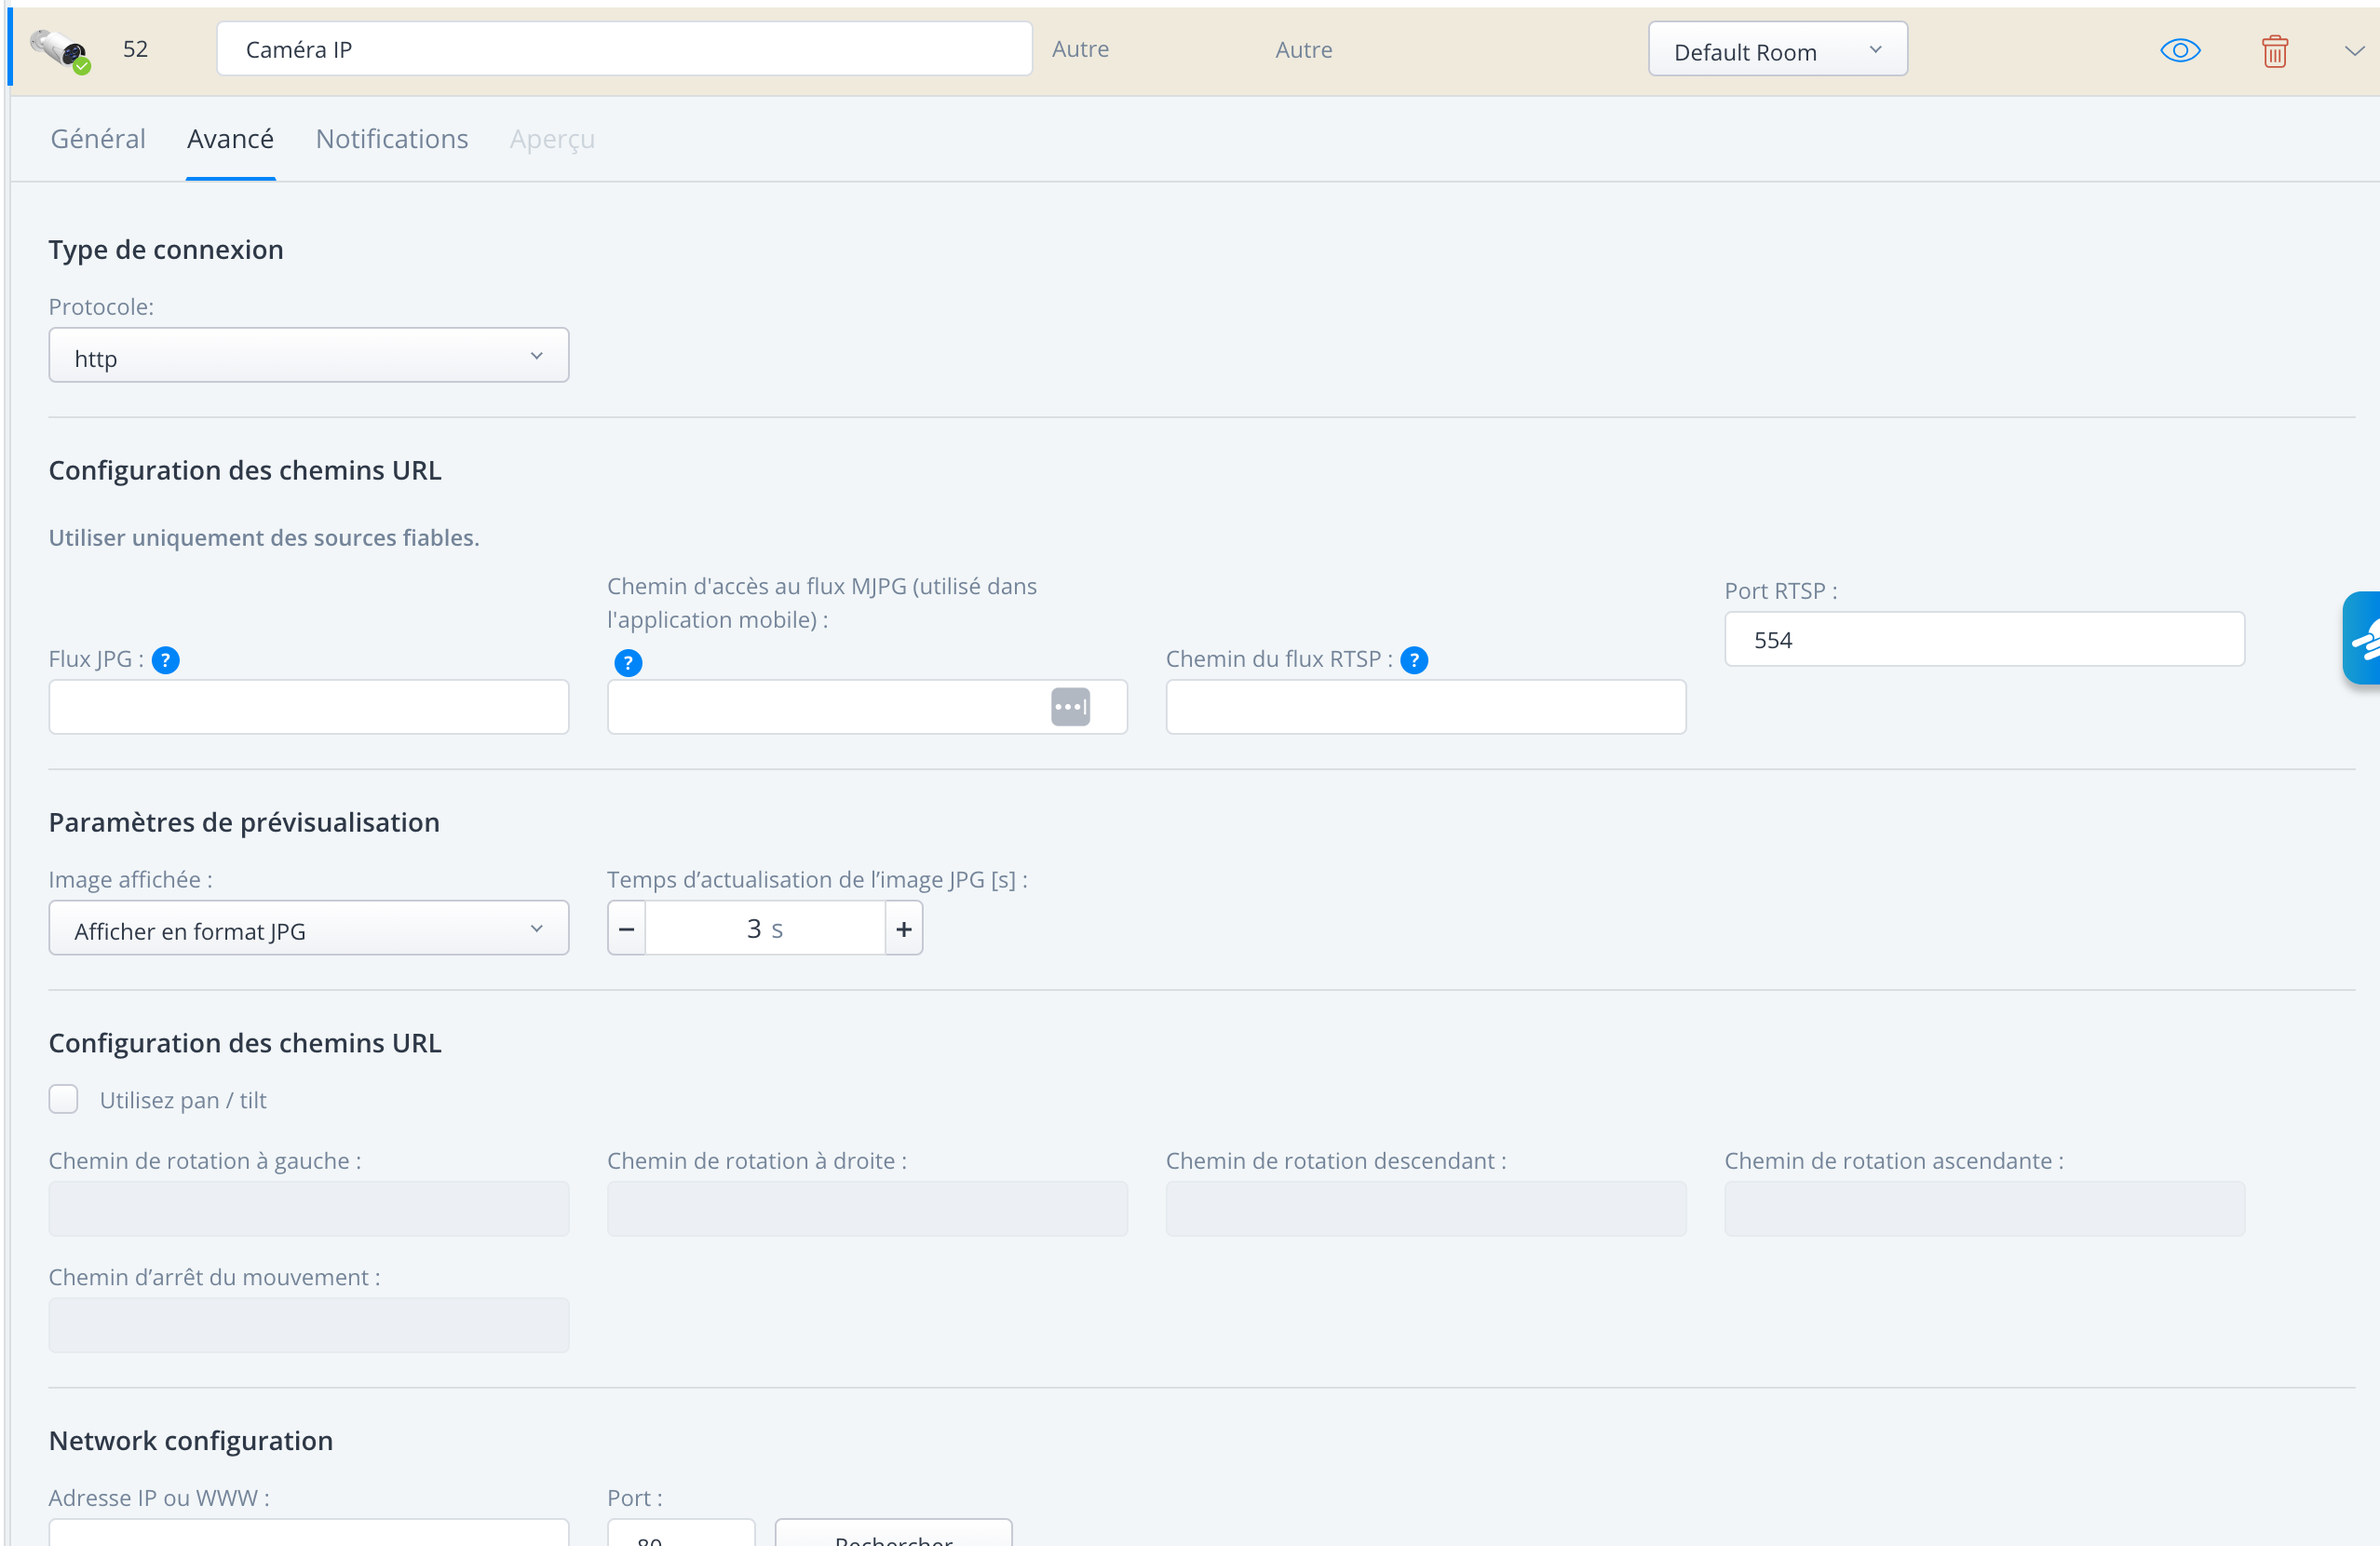2380x1546 pixels.
Task: Delete device with red trash icon
Action: click(x=2275, y=51)
